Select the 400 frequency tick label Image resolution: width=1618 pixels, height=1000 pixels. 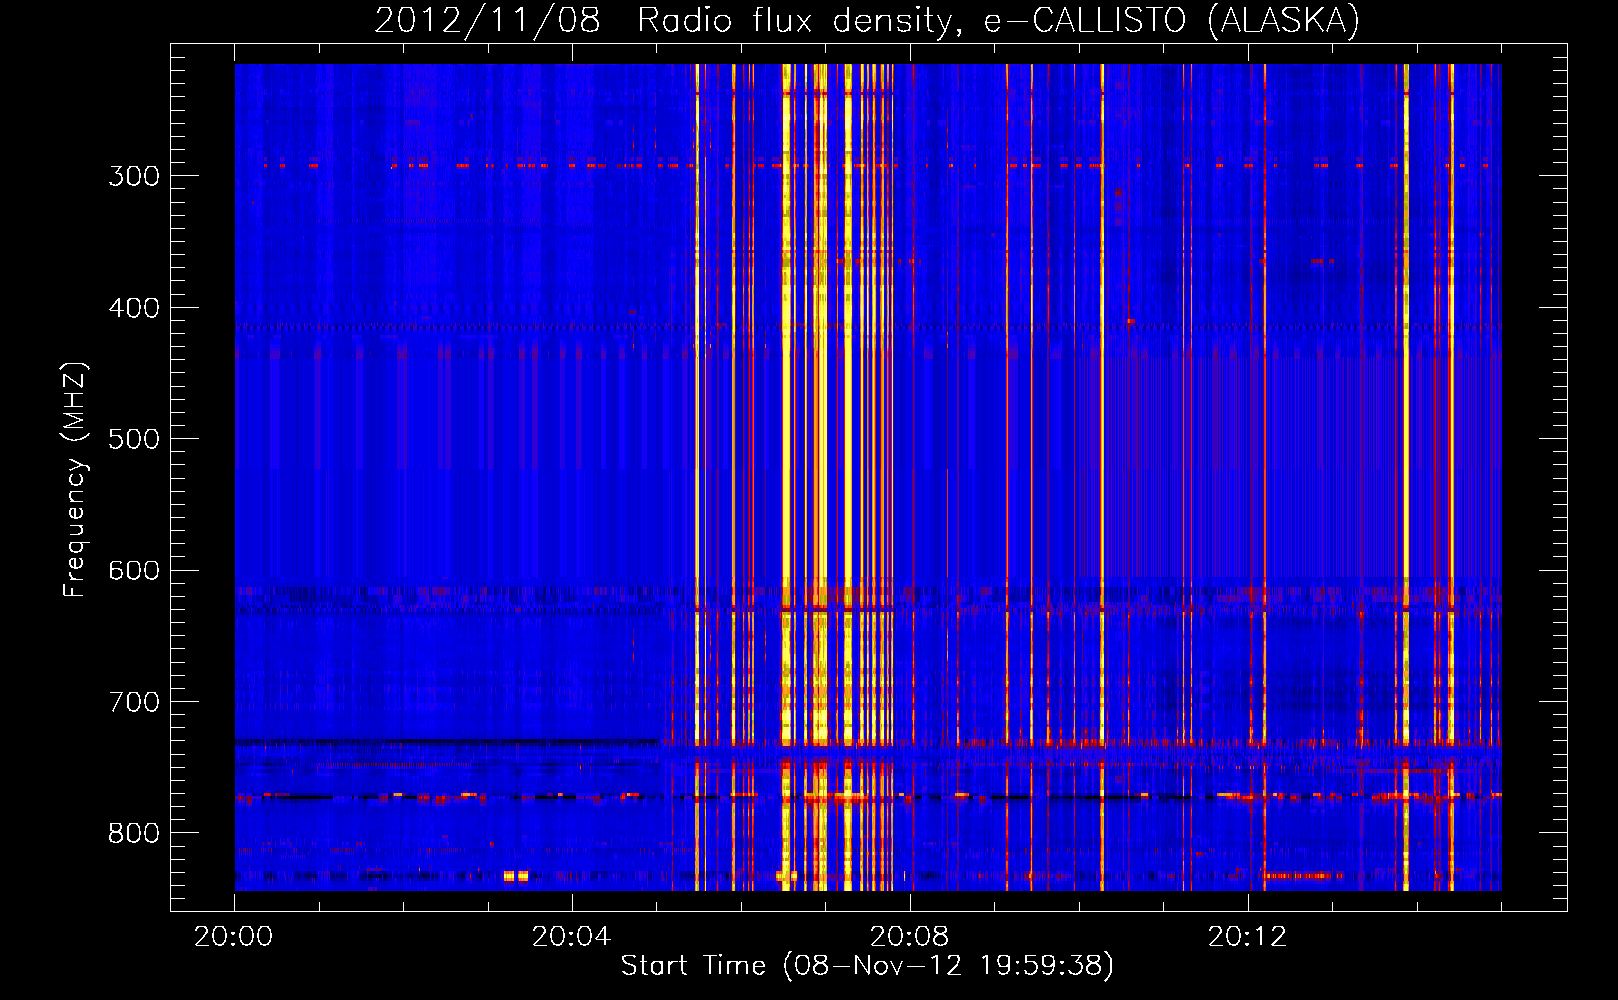(x=134, y=308)
